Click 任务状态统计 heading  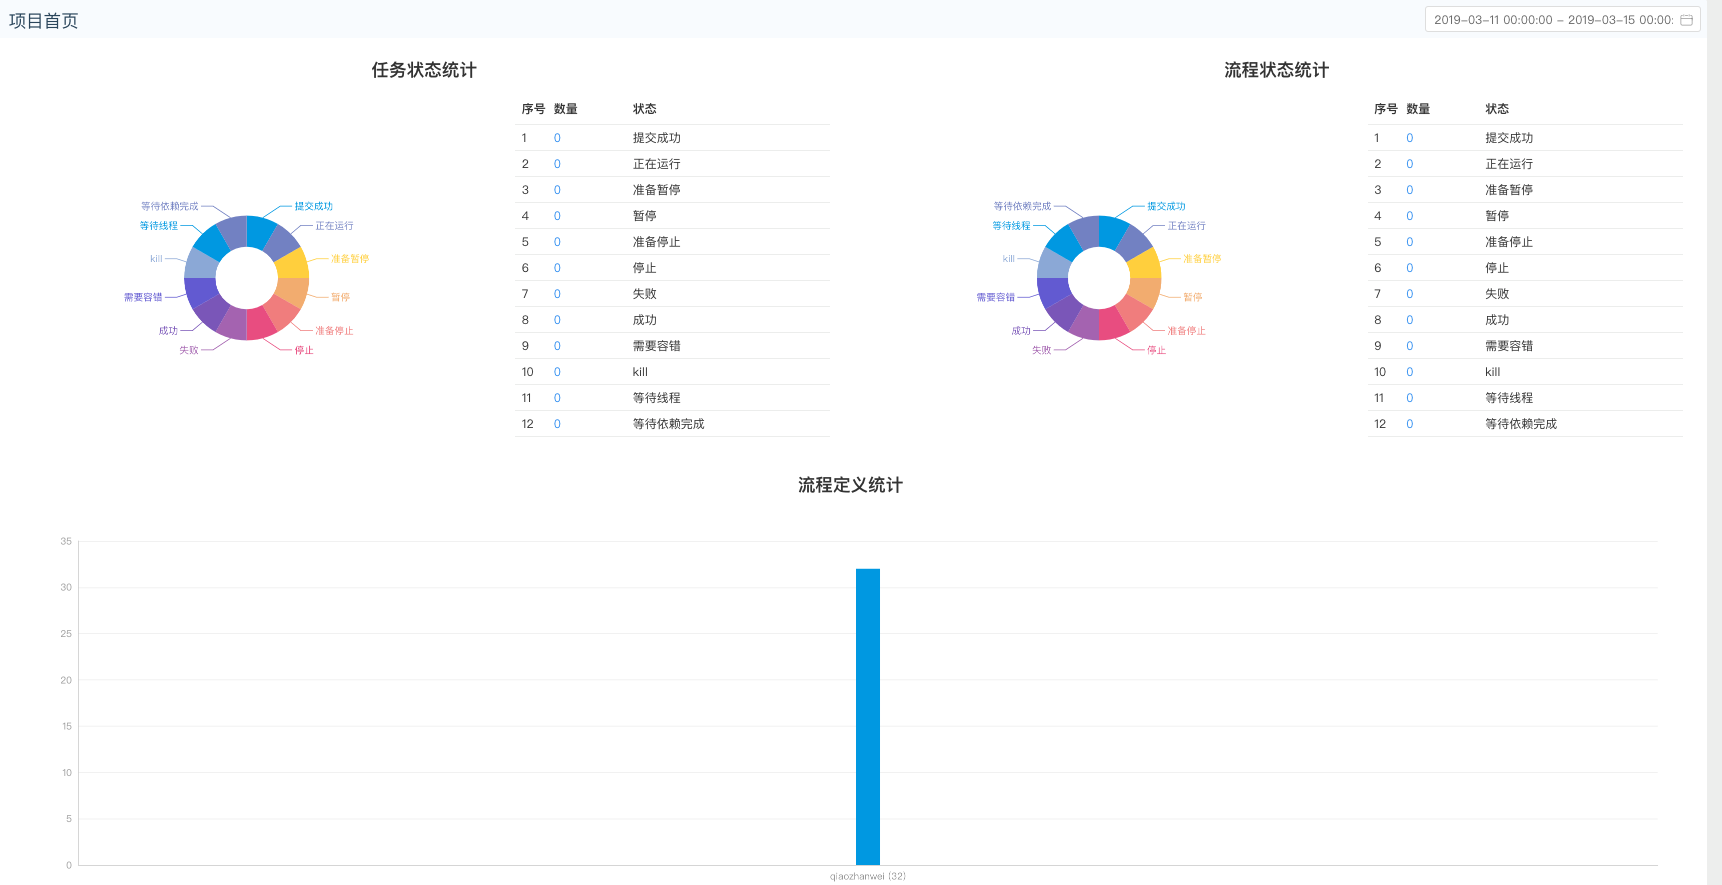pos(424,70)
